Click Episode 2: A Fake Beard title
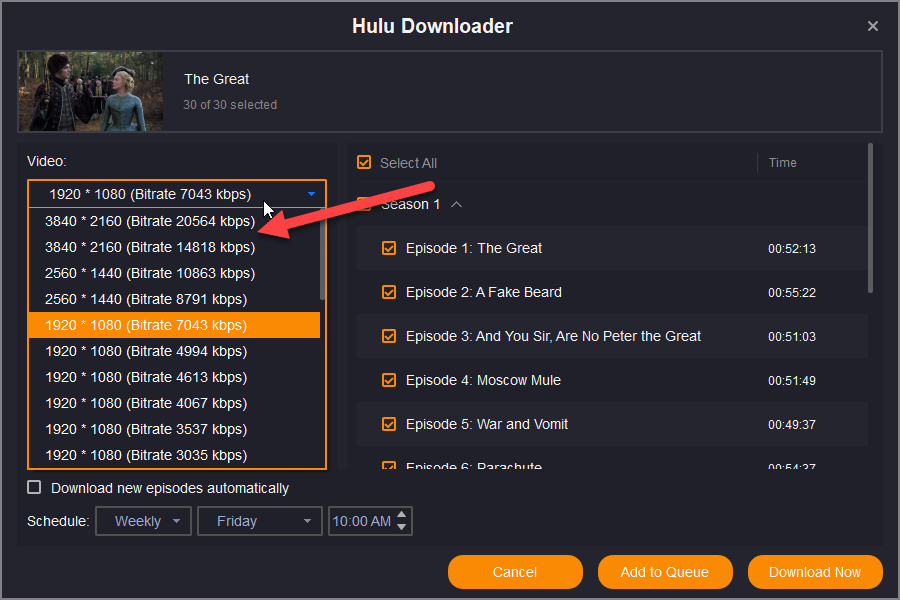Viewport: 900px width, 600px height. tap(483, 292)
